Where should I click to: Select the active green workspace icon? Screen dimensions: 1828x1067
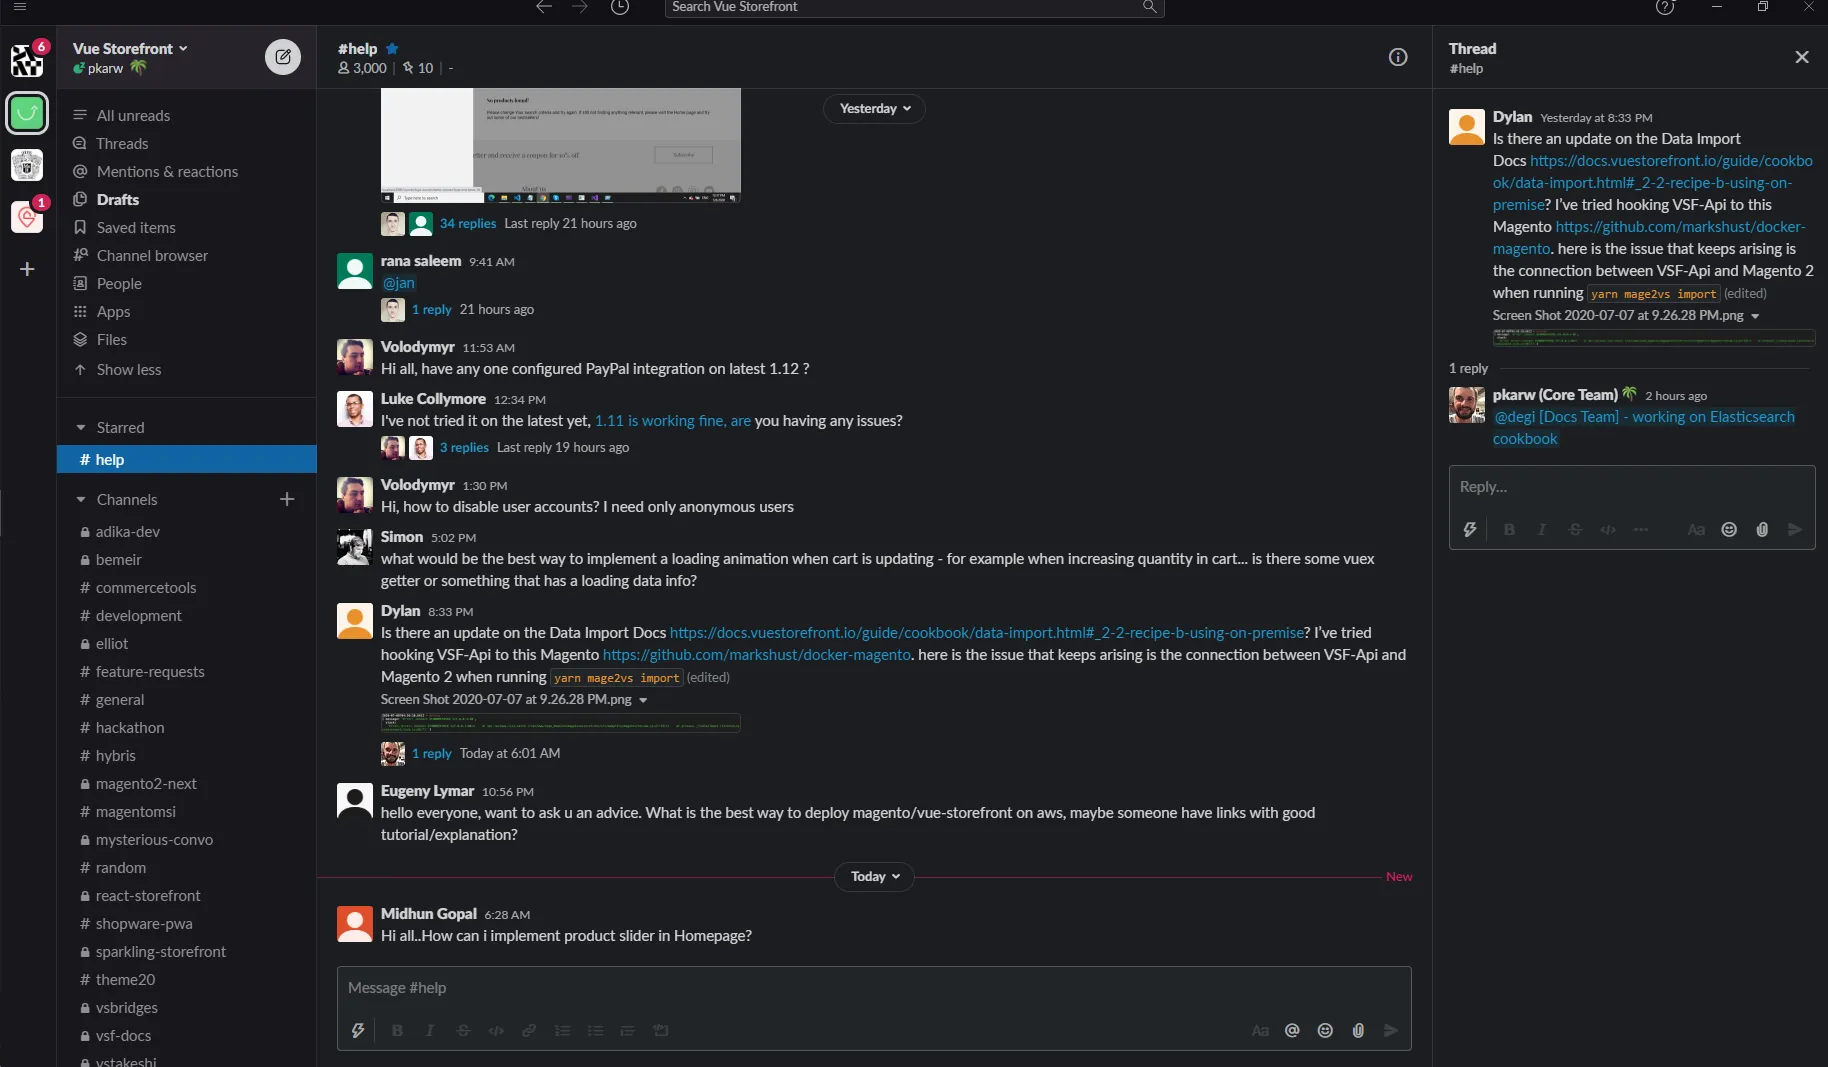pos(27,113)
